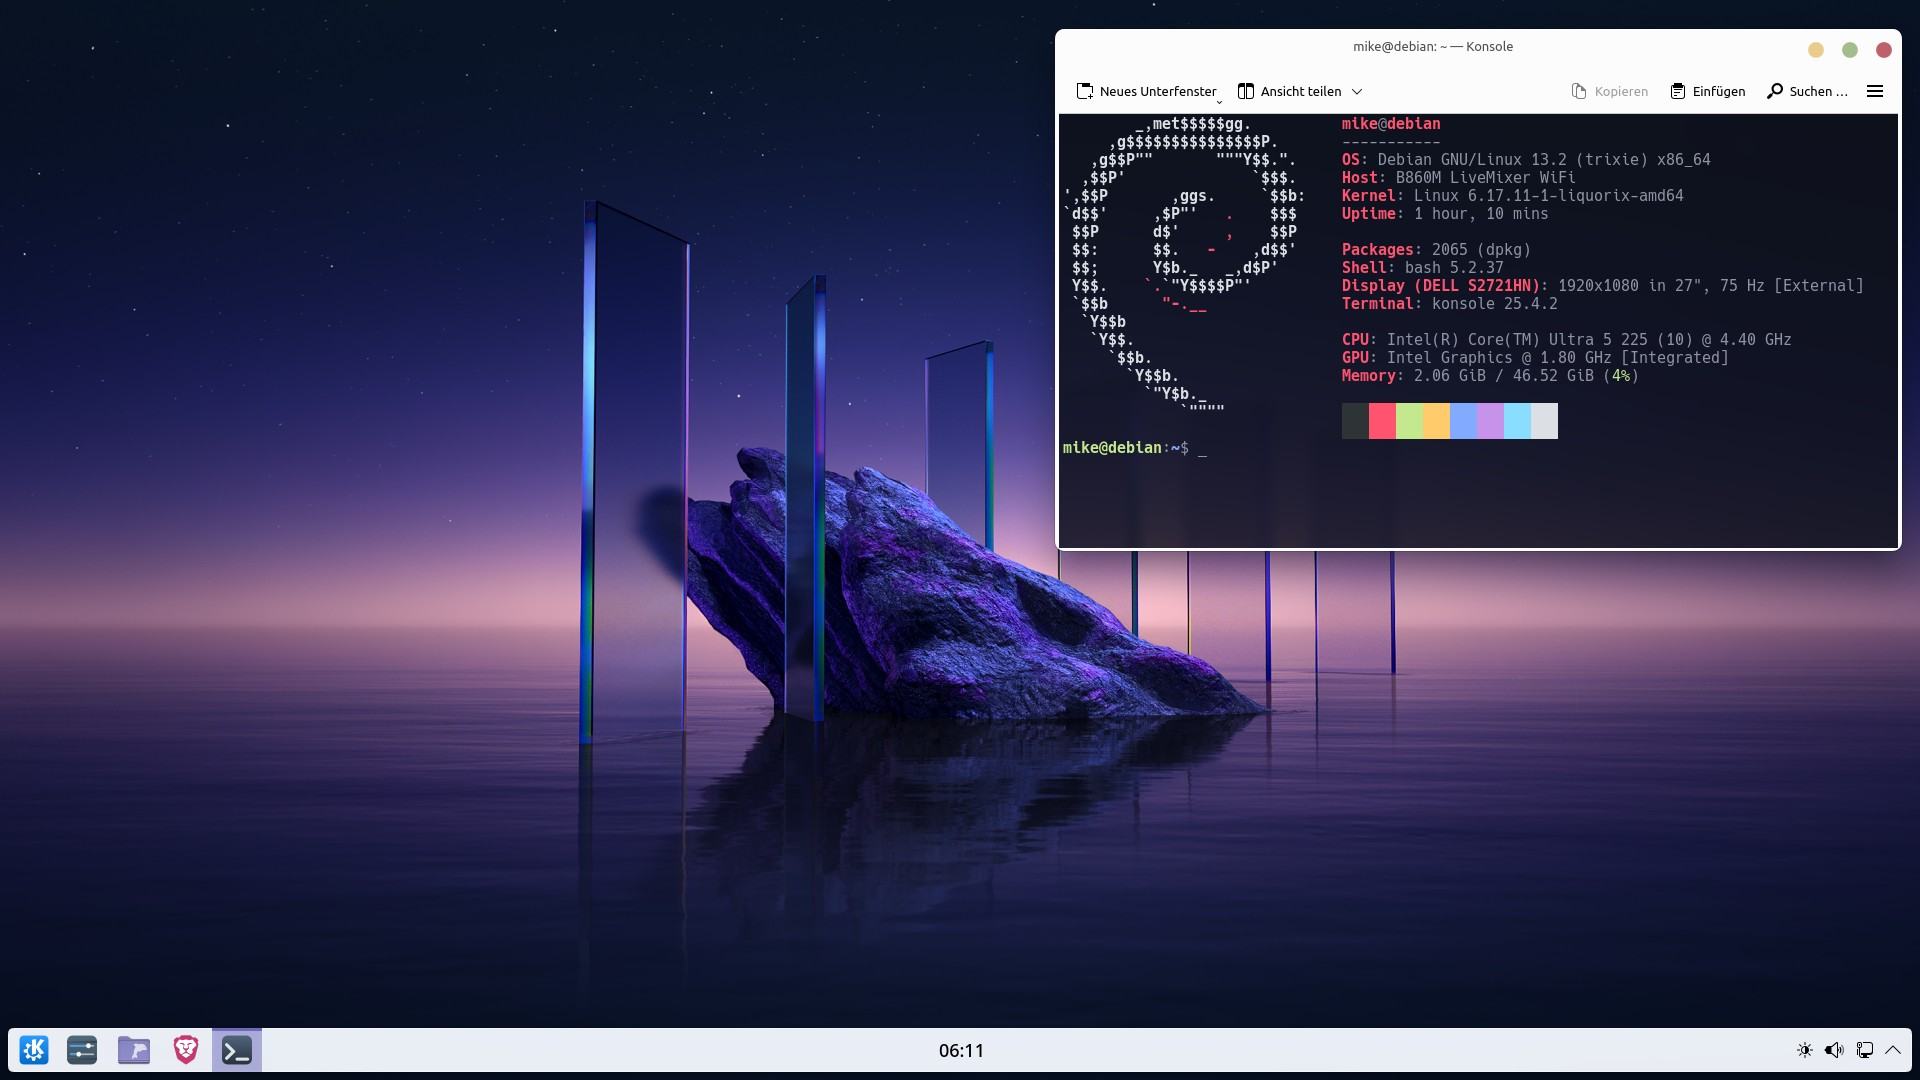The height and width of the screenshot is (1080, 1920).
Task: Launch System Settings from the taskbar
Action: 82,1050
